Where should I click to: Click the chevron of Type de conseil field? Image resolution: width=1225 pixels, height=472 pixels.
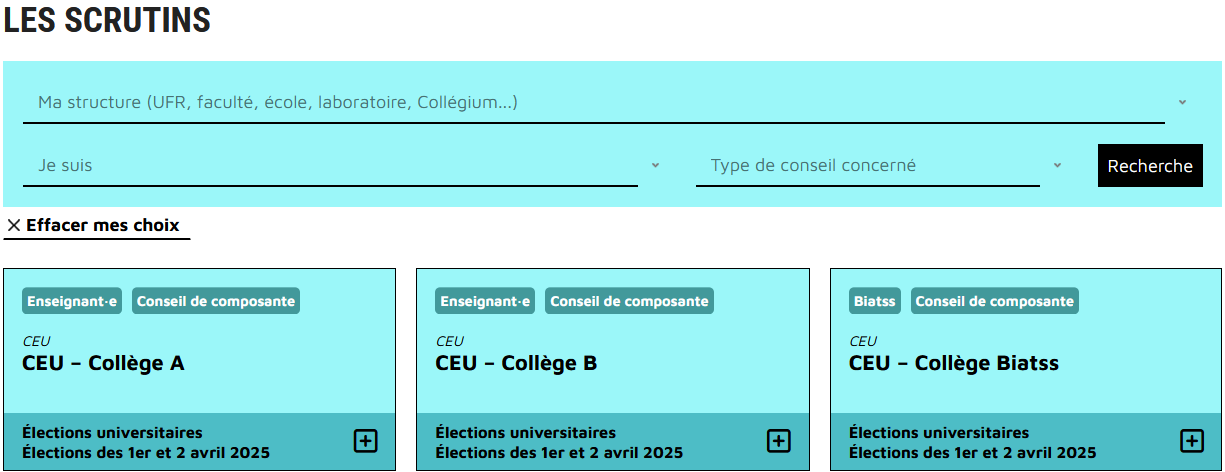click(x=1057, y=165)
